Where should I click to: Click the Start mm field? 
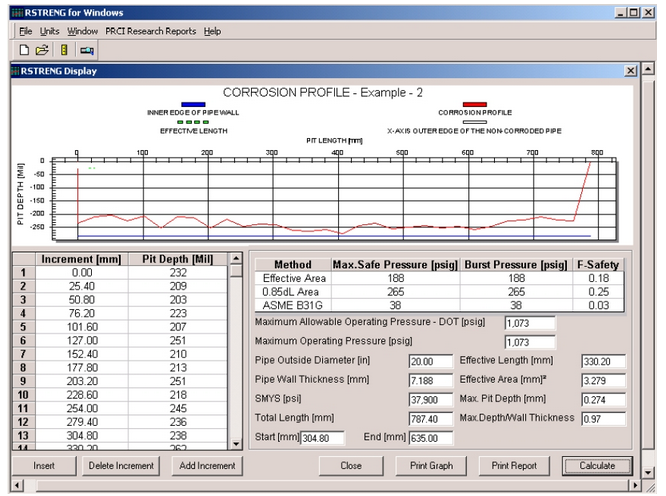tap(322, 438)
